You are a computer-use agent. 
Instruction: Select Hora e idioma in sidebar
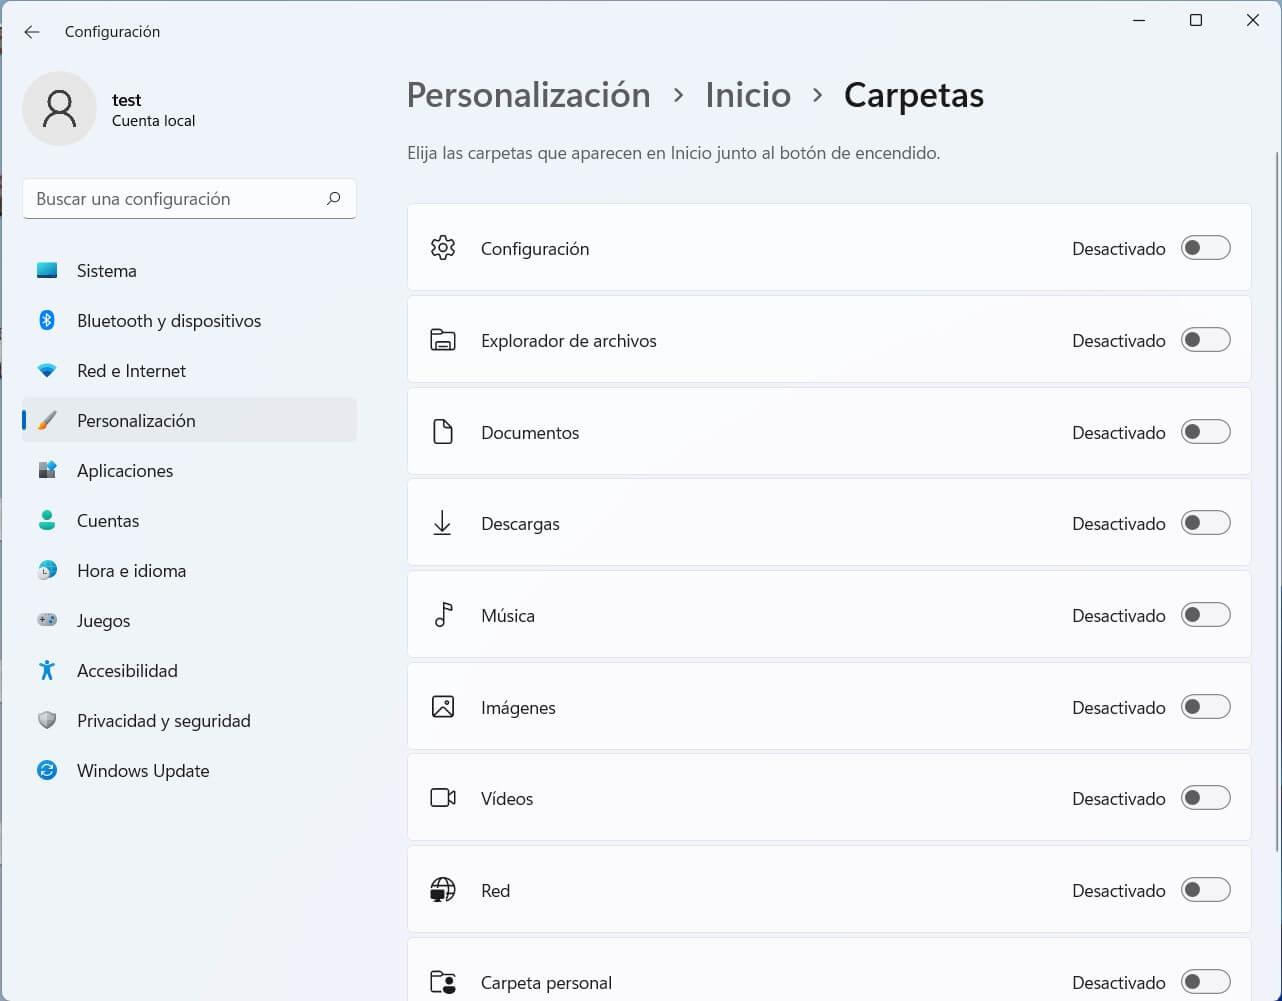(x=131, y=570)
